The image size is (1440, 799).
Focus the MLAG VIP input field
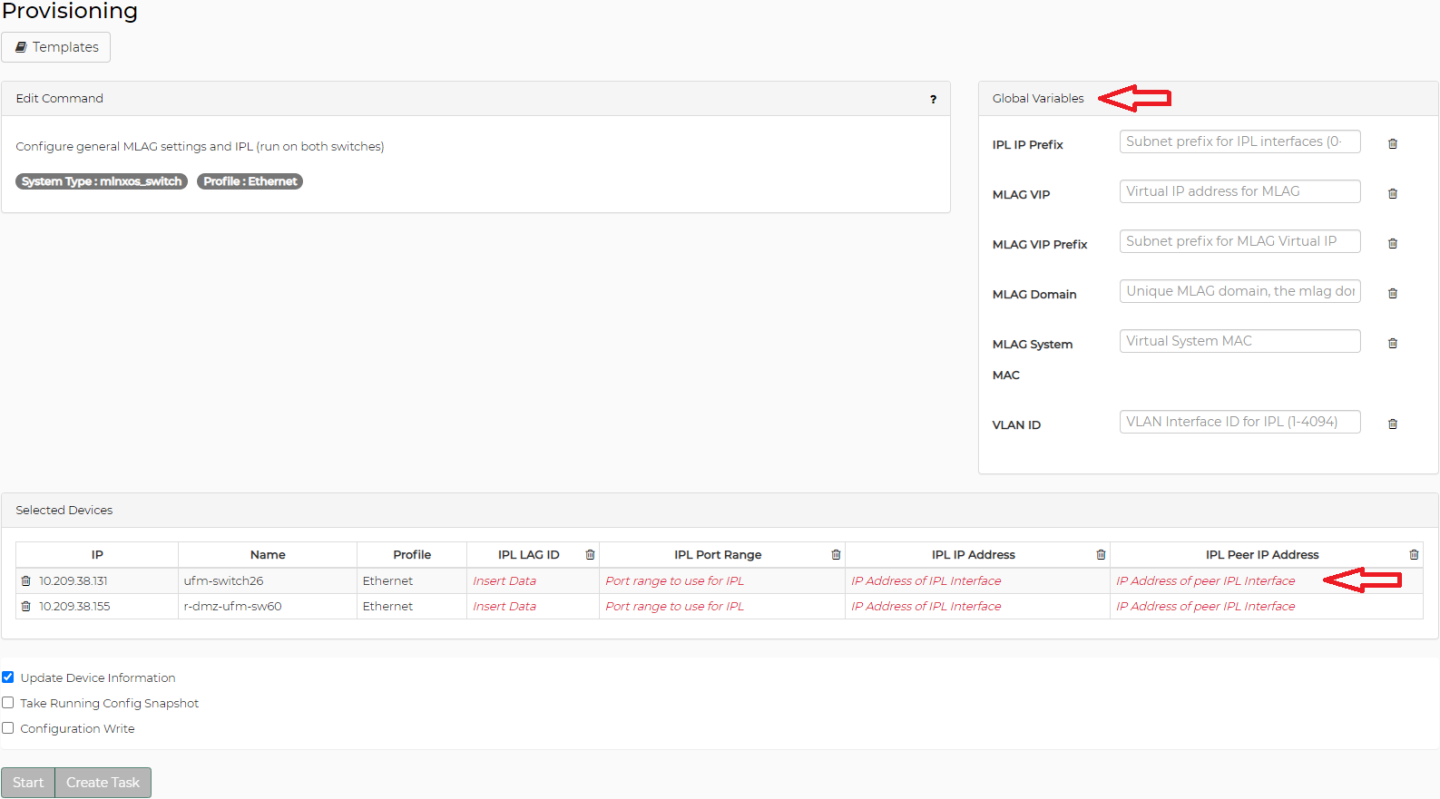pos(1239,191)
